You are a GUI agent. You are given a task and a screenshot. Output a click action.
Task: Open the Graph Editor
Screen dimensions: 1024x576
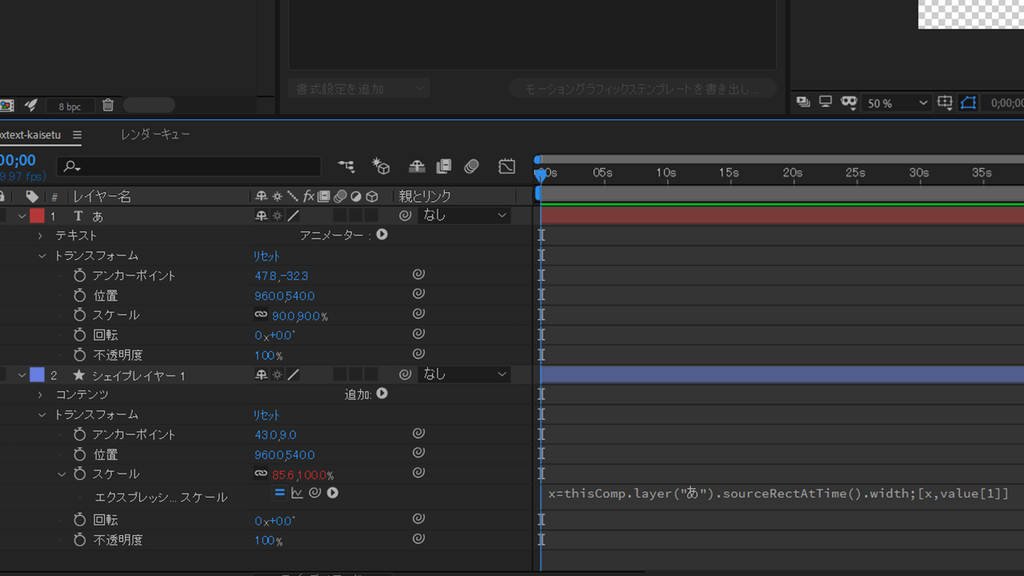[507, 167]
